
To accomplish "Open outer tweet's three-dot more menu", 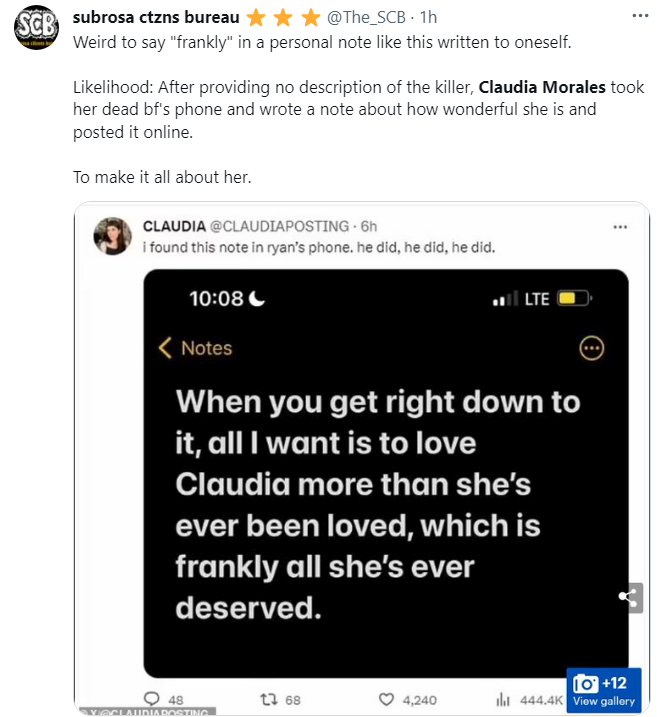I will tap(639, 18).
